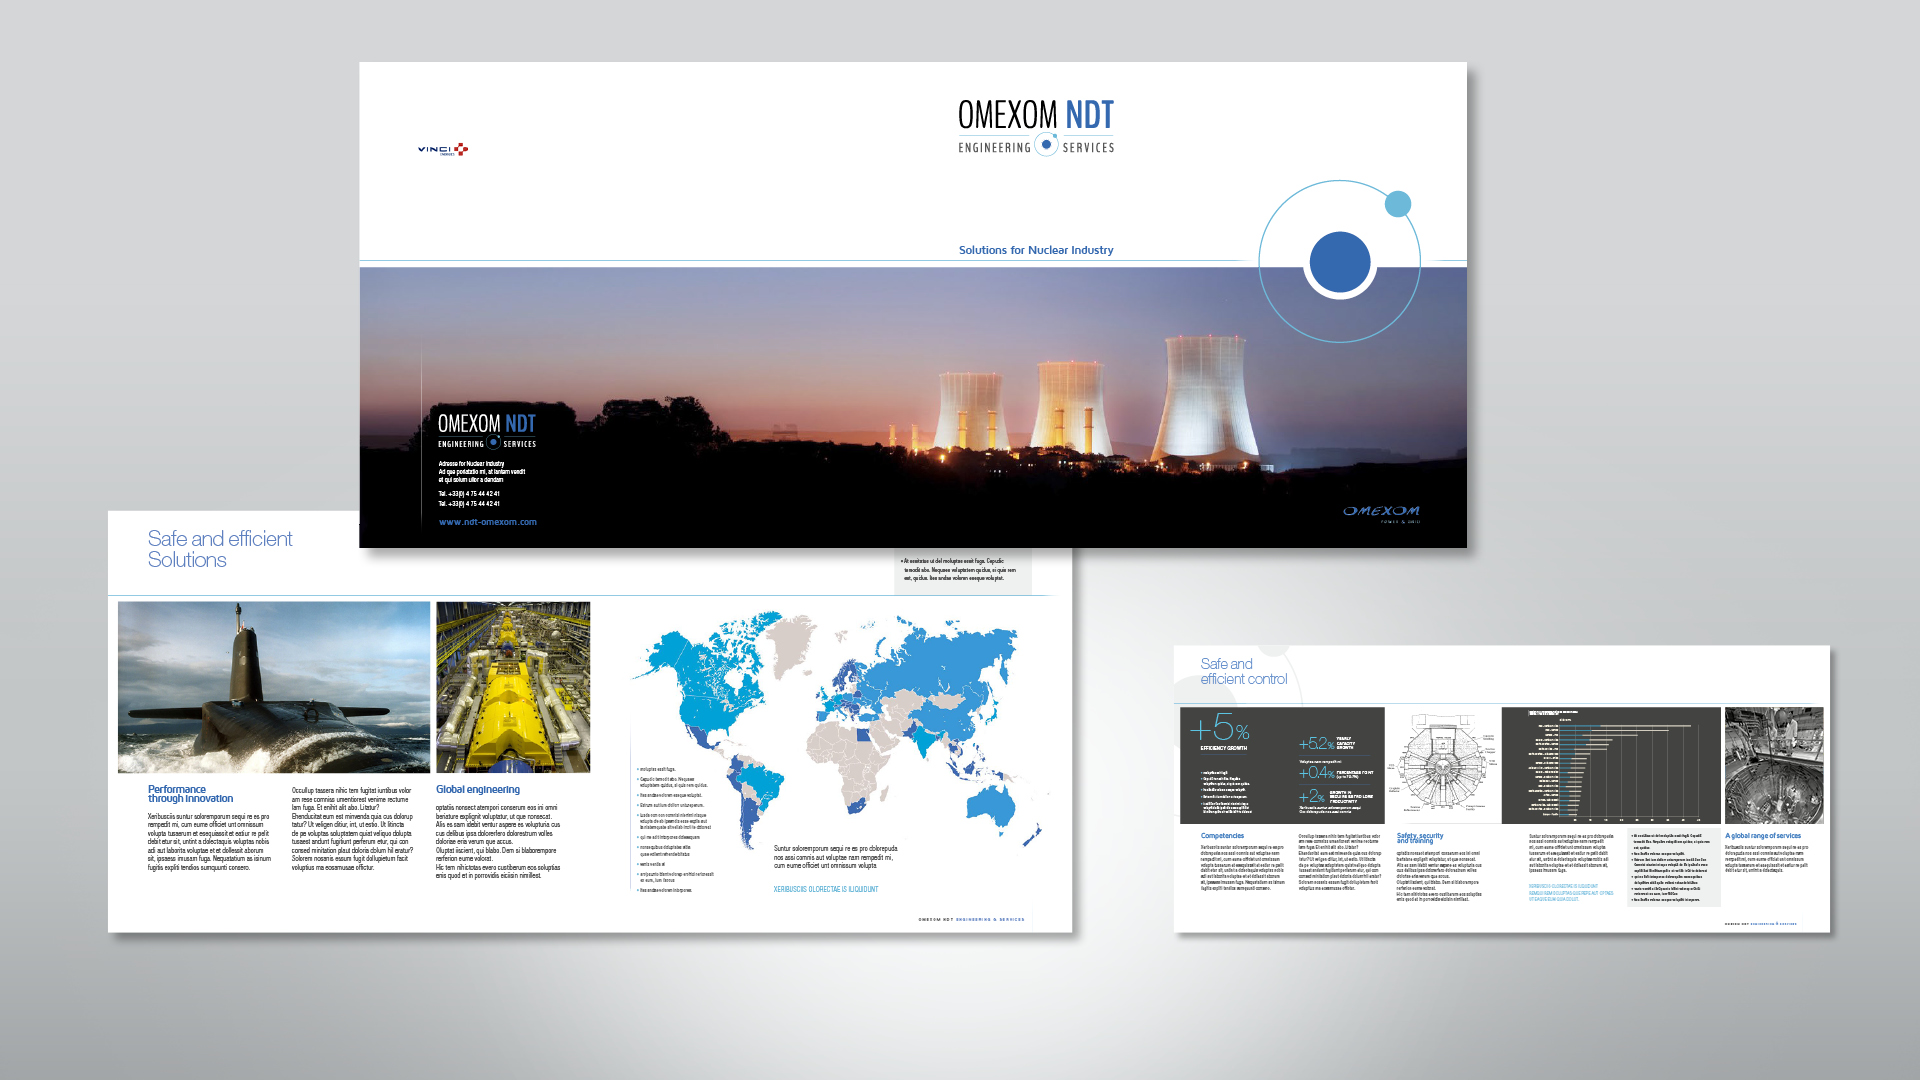The width and height of the screenshot is (1920, 1080).
Task: Click the '+2%' statistic
Action: click(1312, 797)
